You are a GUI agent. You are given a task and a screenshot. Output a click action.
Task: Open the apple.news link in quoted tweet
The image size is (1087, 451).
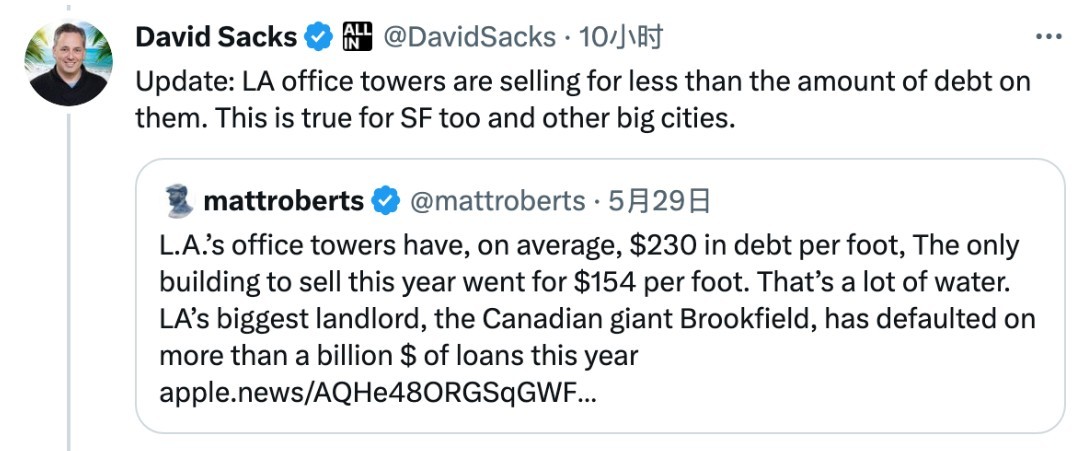(378, 391)
